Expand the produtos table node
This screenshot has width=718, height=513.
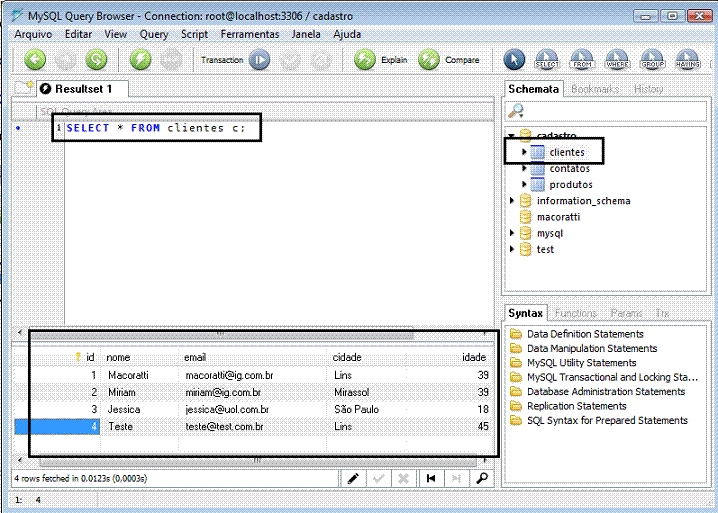[524, 184]
